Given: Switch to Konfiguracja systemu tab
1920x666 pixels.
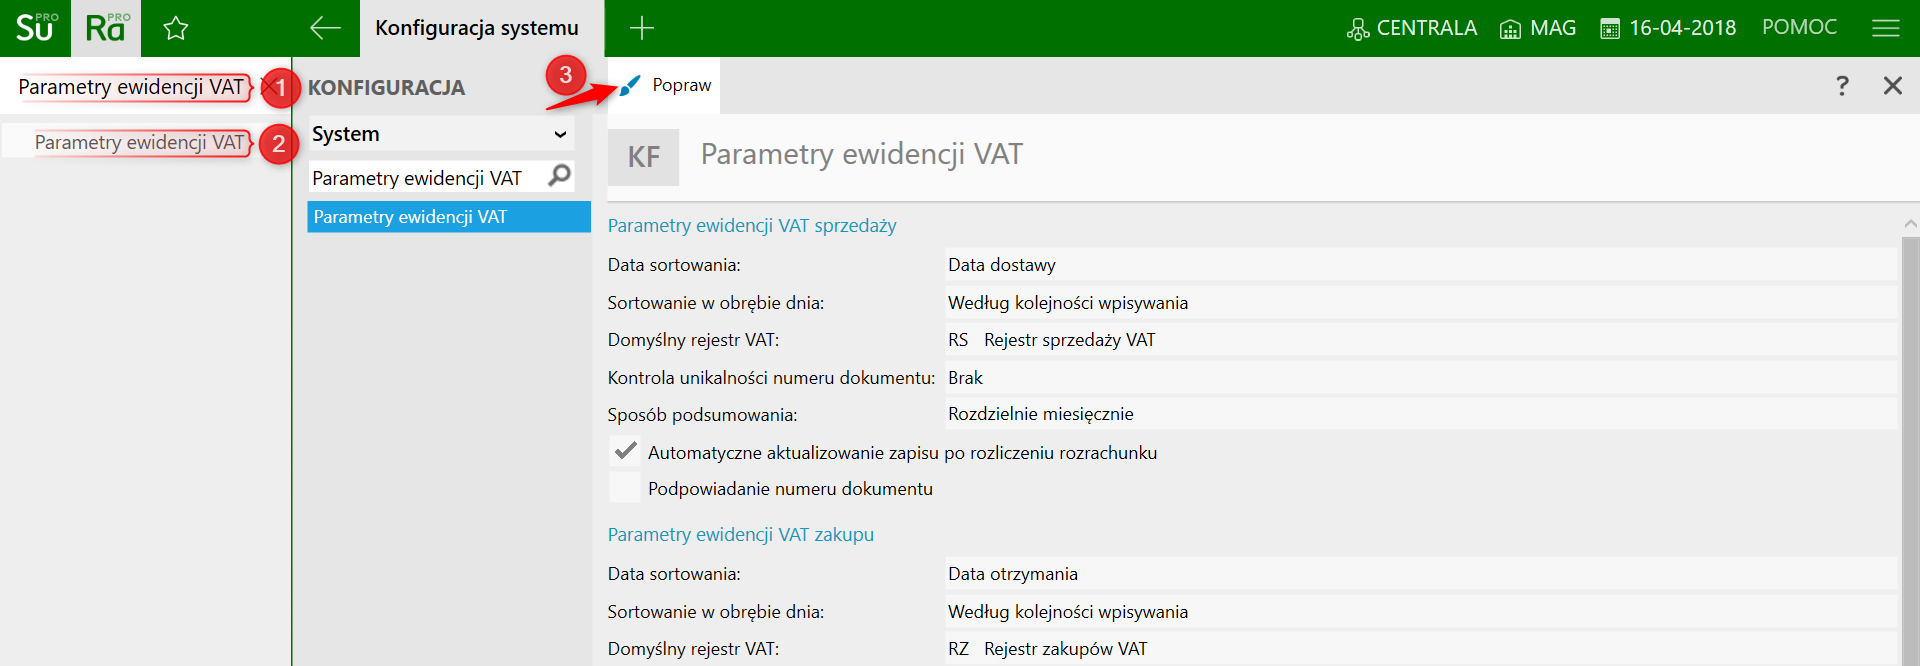Looking at the screenshot, I should pos(477,28).
